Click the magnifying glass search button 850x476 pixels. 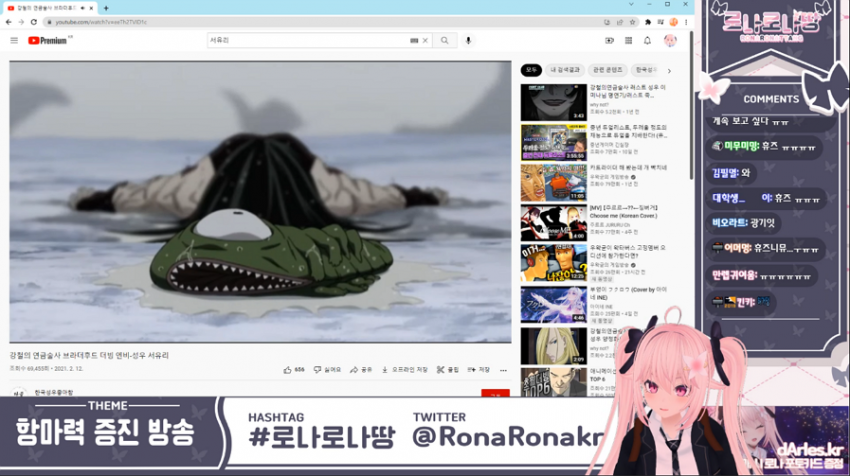(445, 41)
